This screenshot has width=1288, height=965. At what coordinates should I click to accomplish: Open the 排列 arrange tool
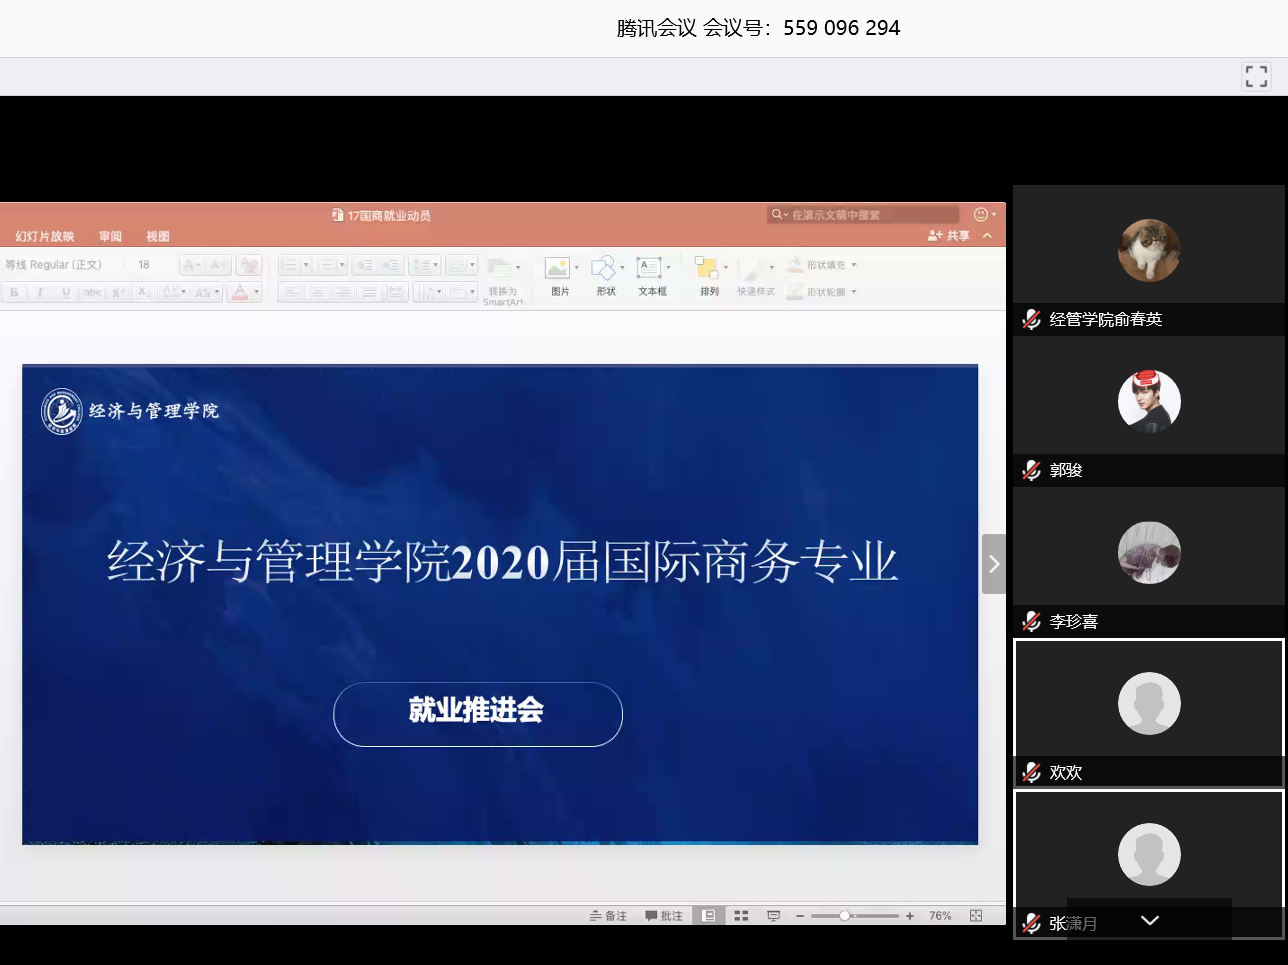click(708, 269)
